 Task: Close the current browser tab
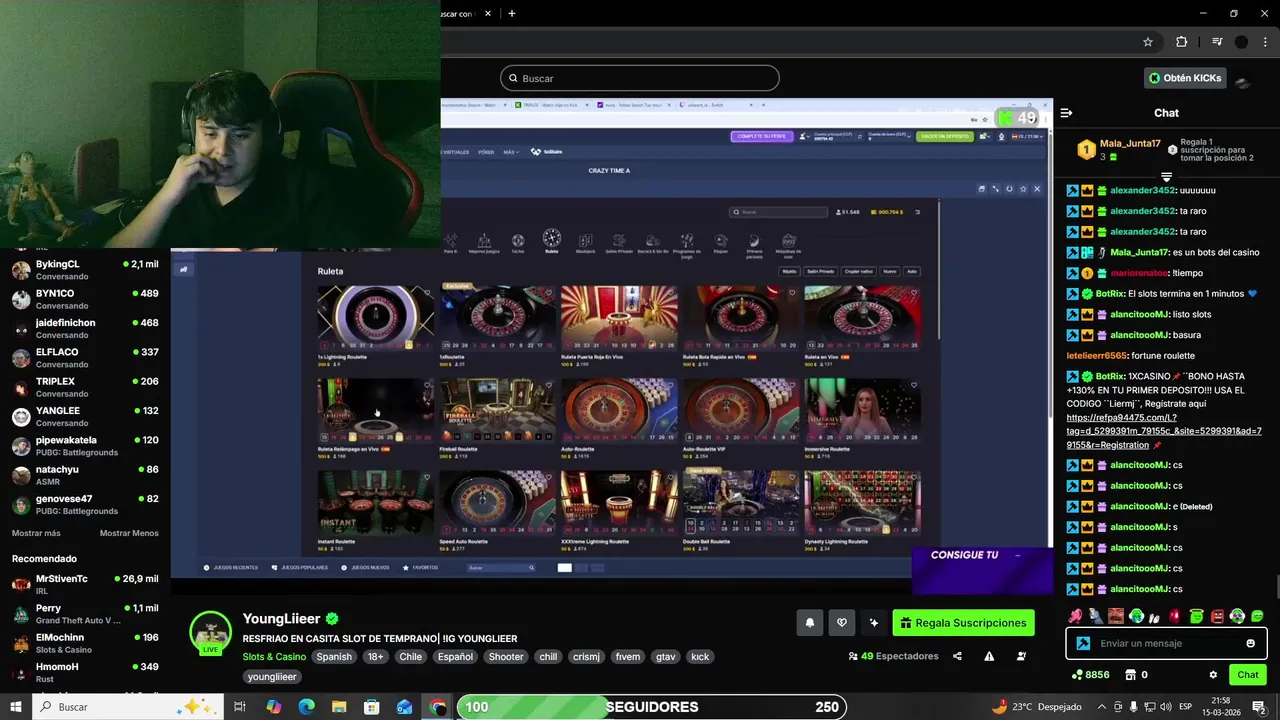[x=488, y=13]
